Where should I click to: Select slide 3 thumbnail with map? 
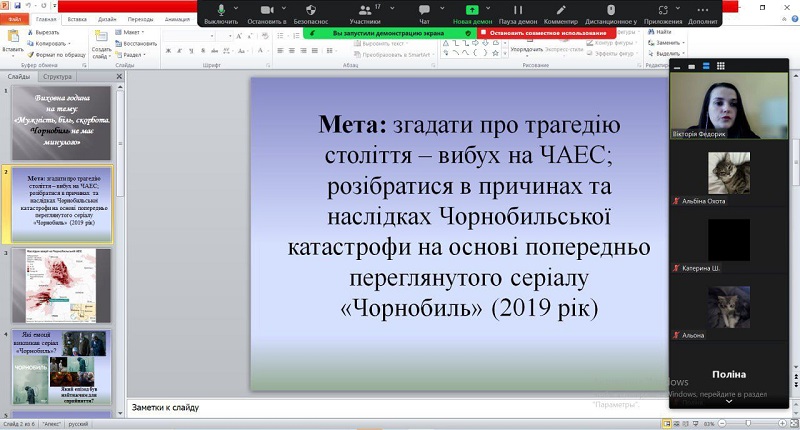tap(61, 285)
